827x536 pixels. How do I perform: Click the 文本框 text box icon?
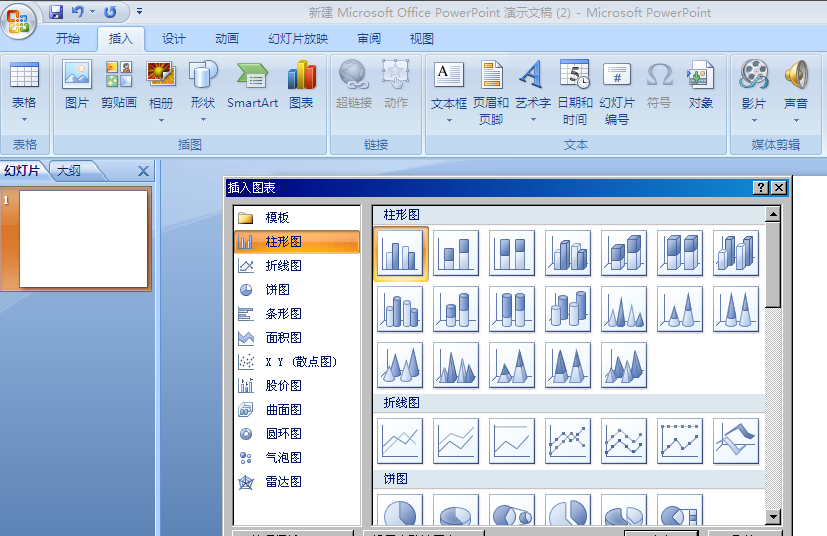pyautogui.click(x=449, y=74)
